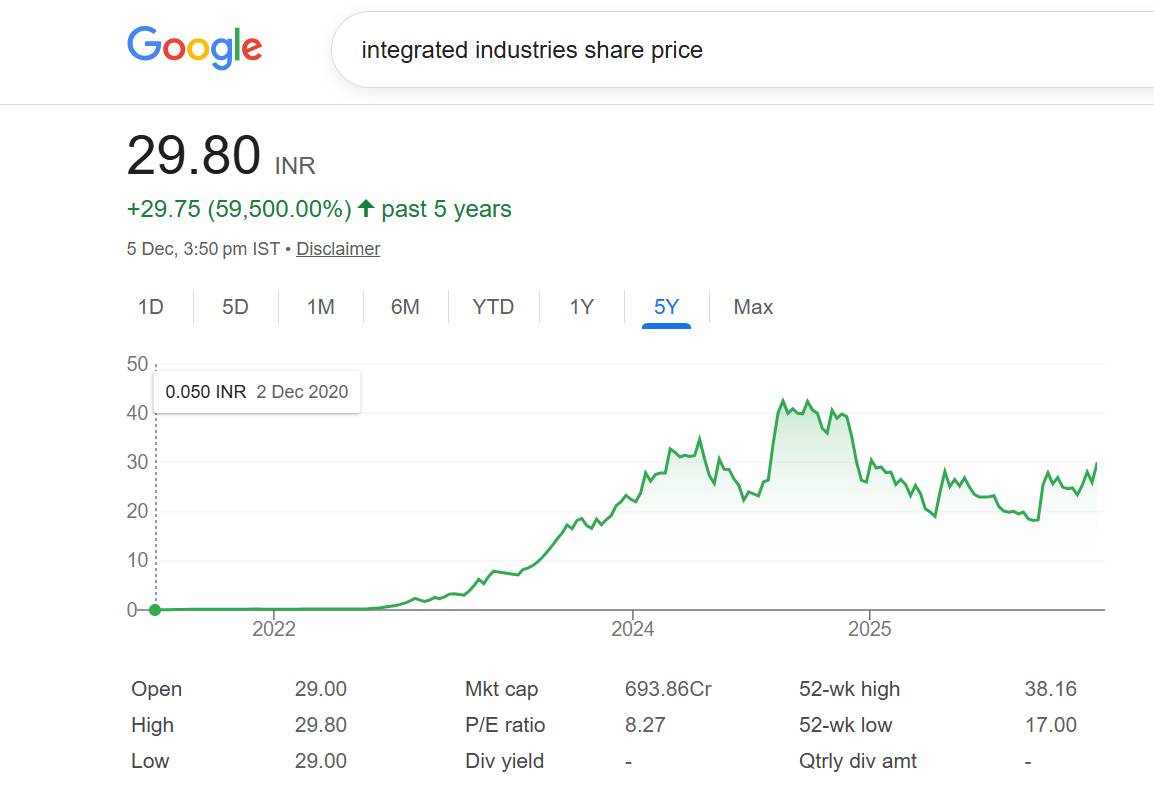Open the 1M price chart
1154x804 pixels.
tap(320, 307)
